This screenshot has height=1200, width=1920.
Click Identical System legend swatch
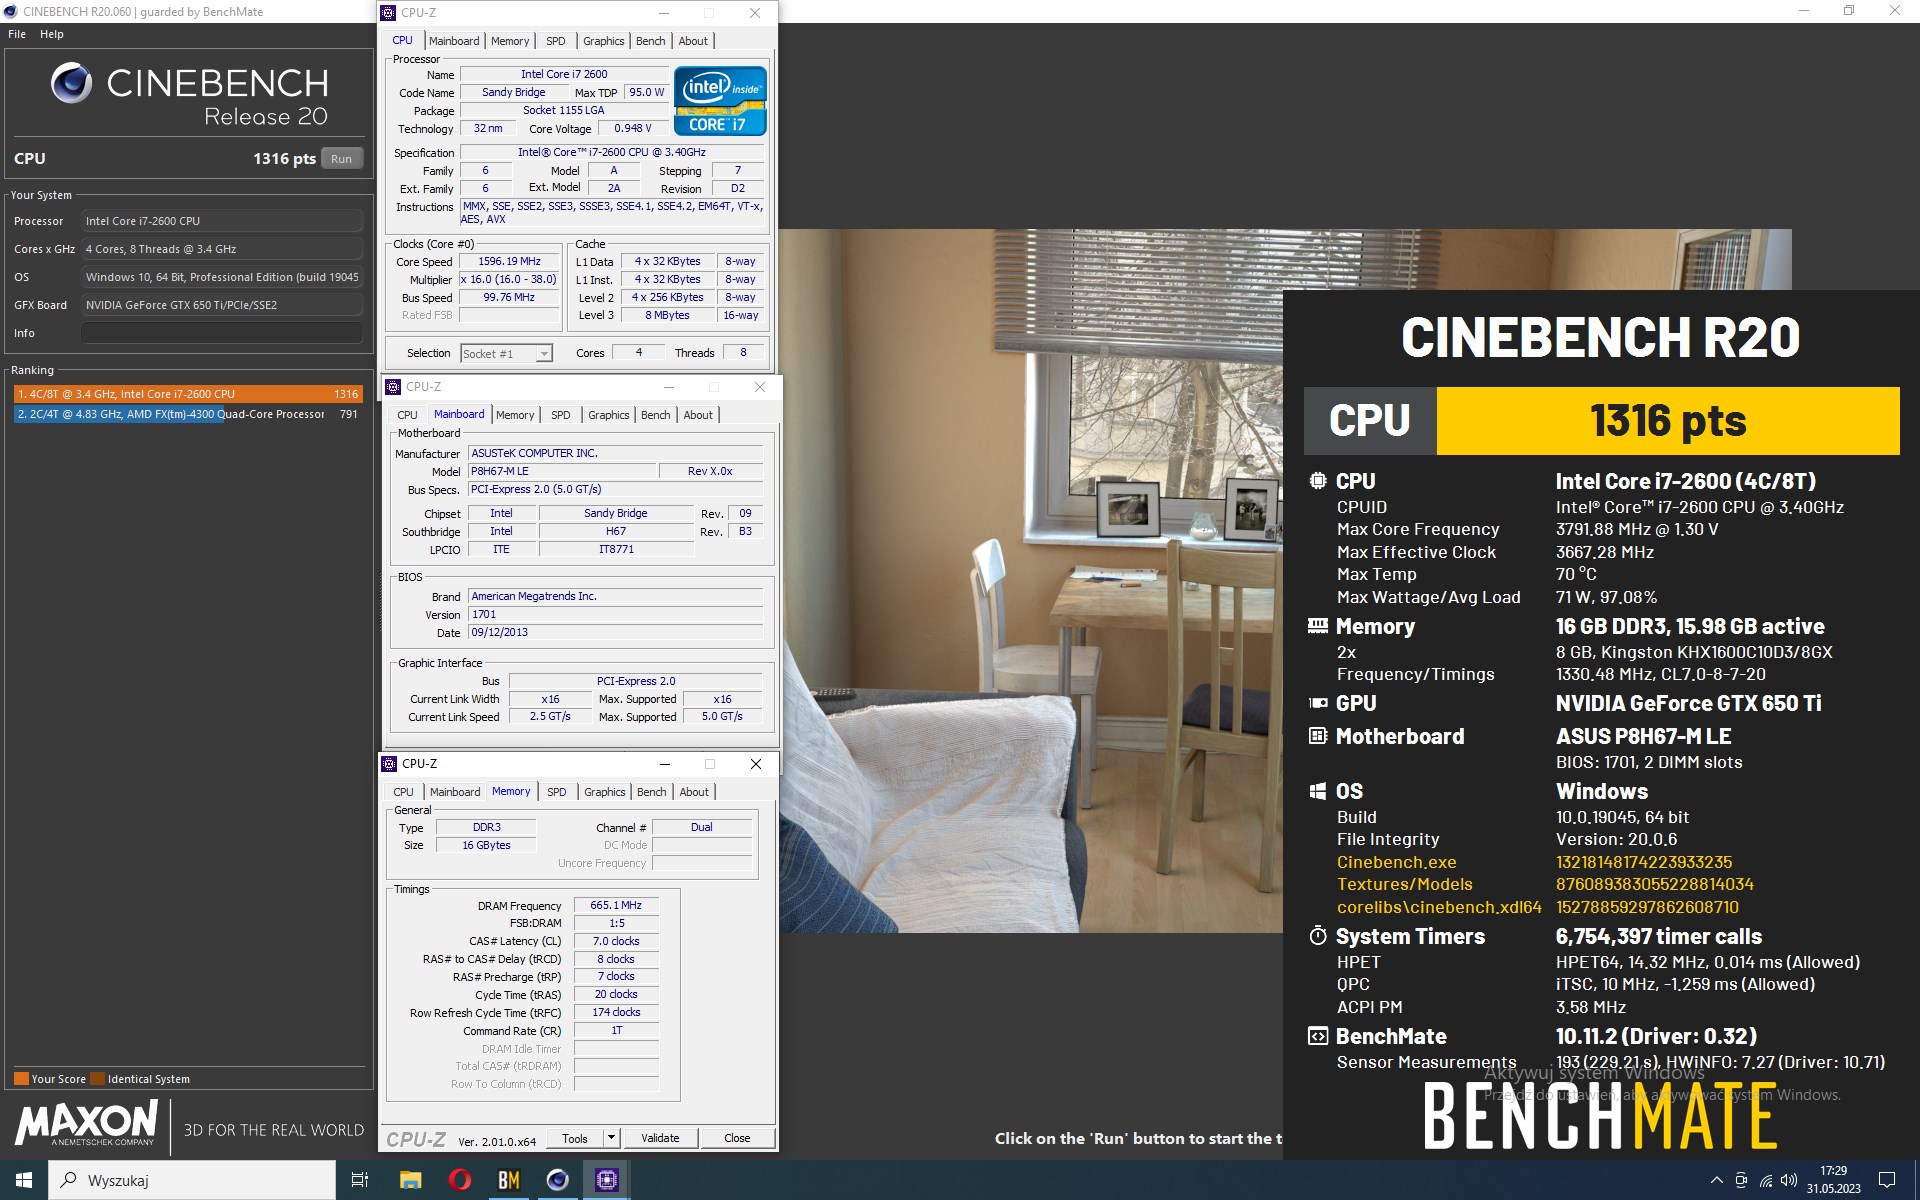click(97, 1079)
